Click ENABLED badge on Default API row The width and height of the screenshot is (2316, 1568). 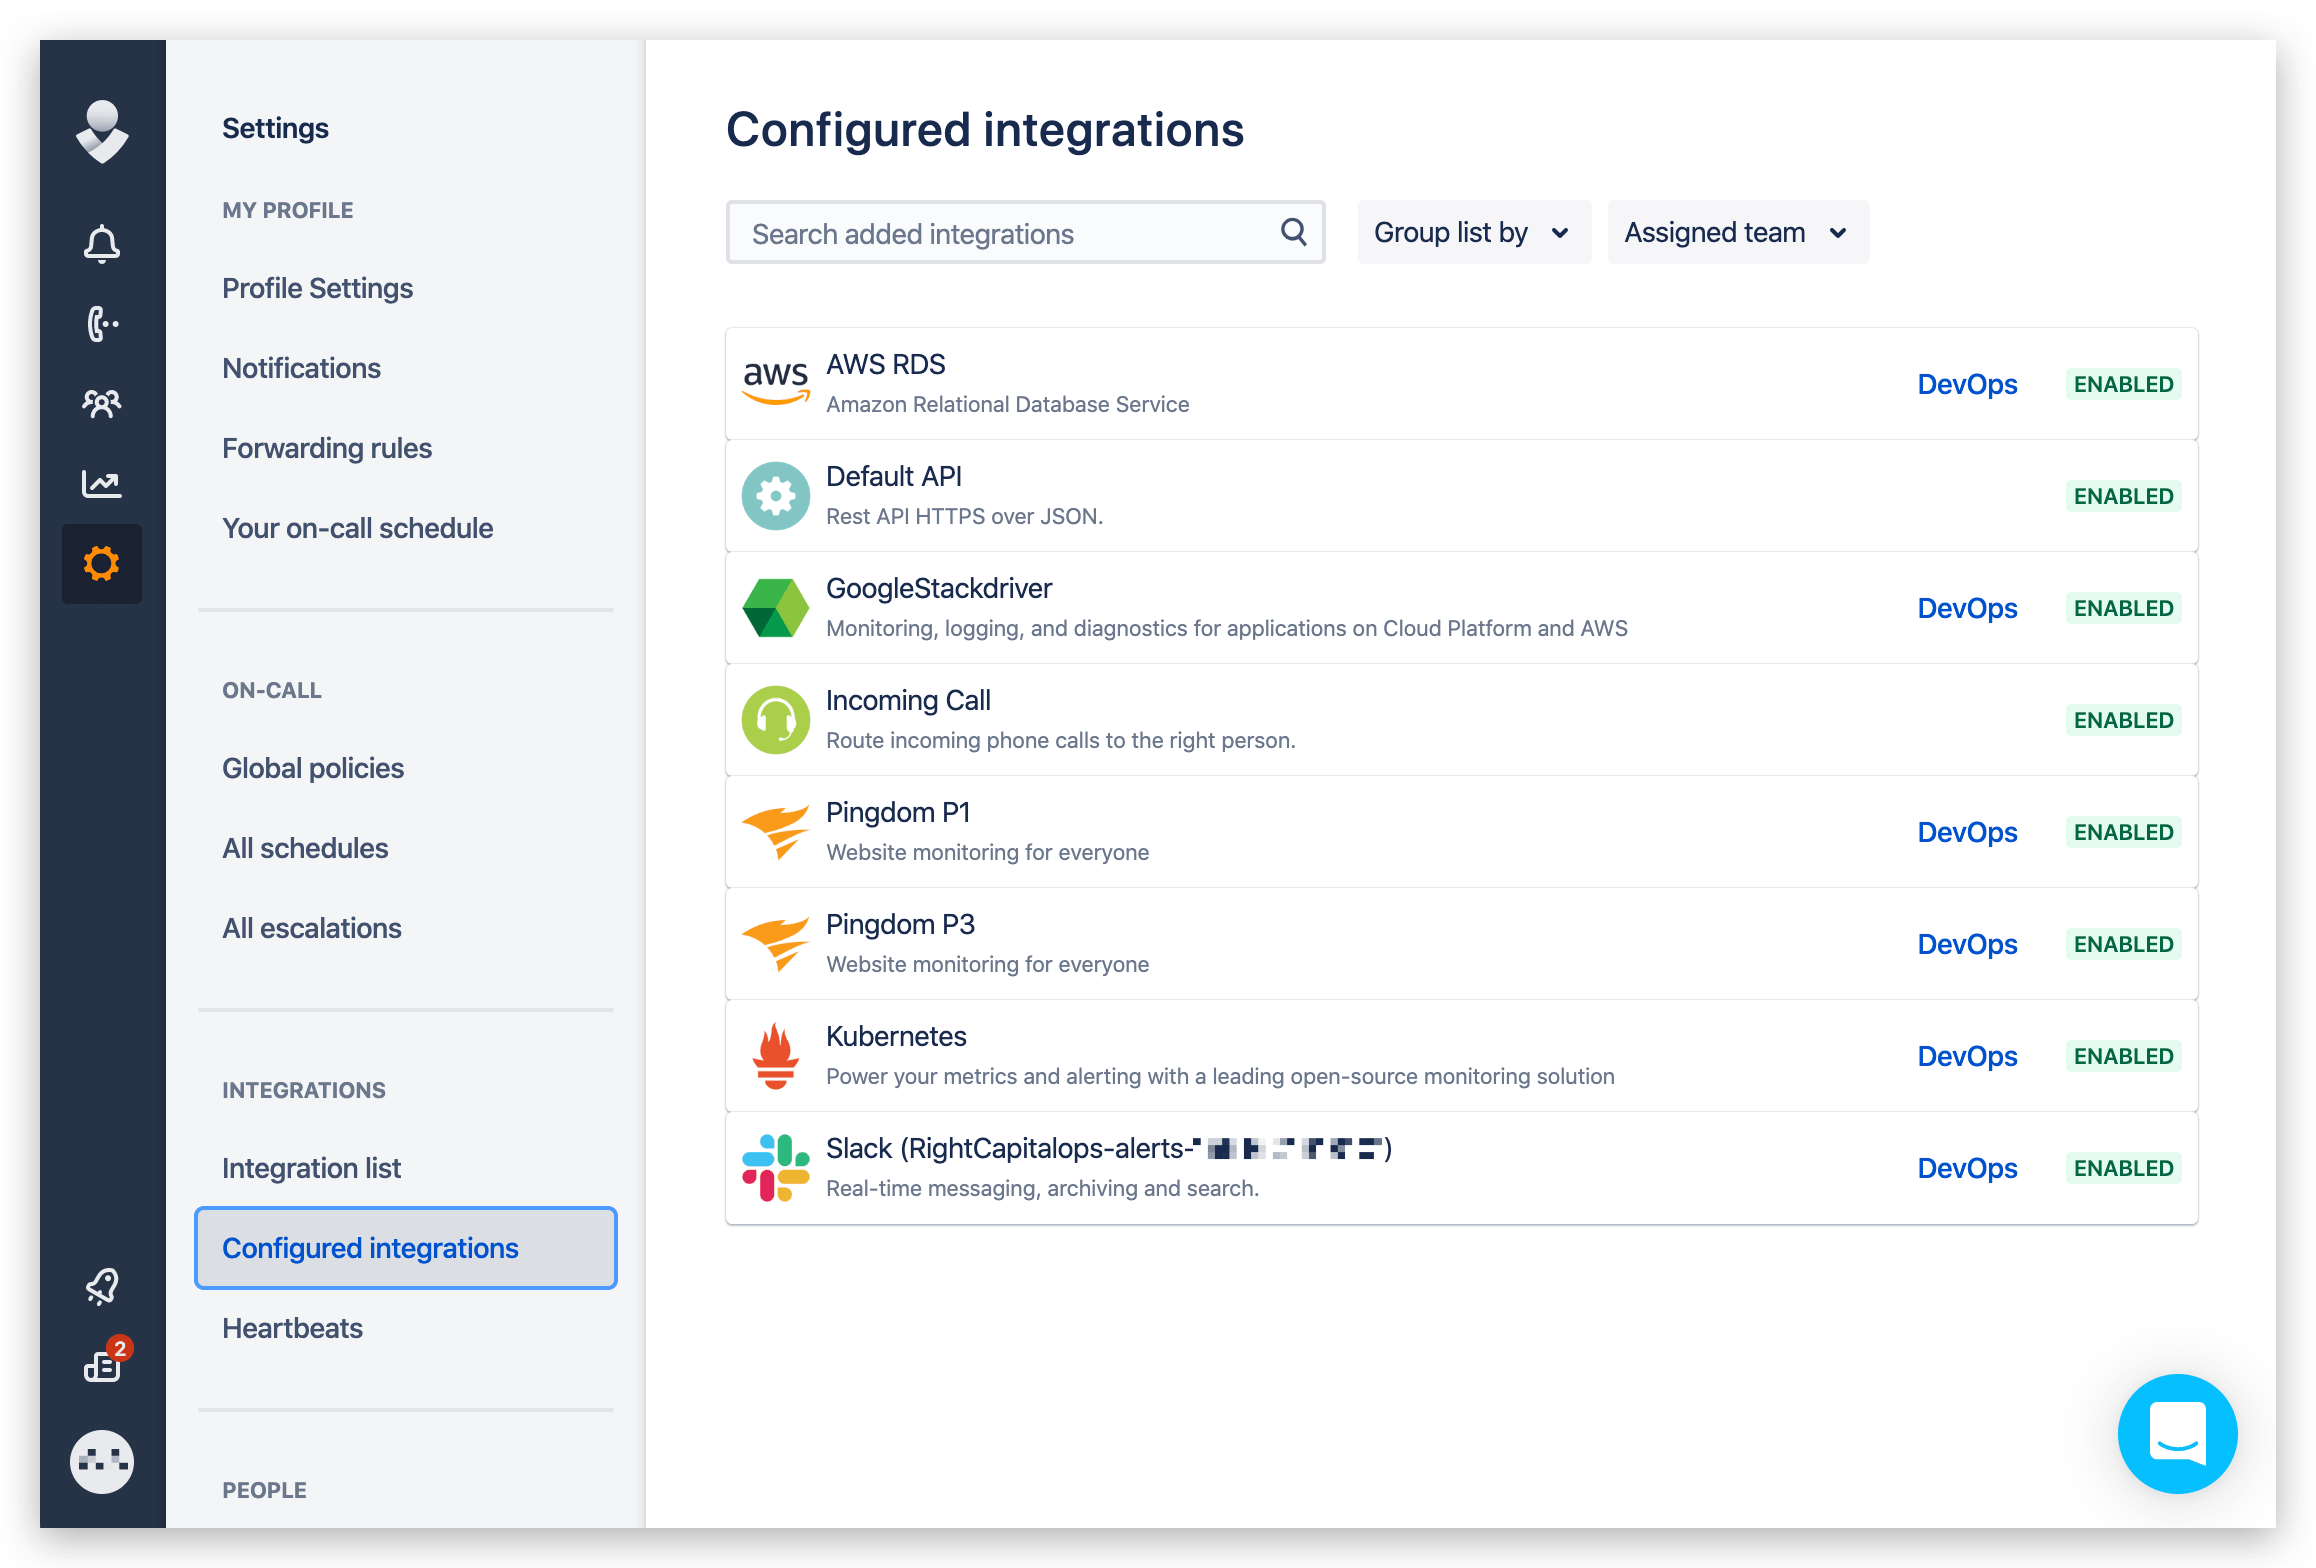click(2123, 496)
